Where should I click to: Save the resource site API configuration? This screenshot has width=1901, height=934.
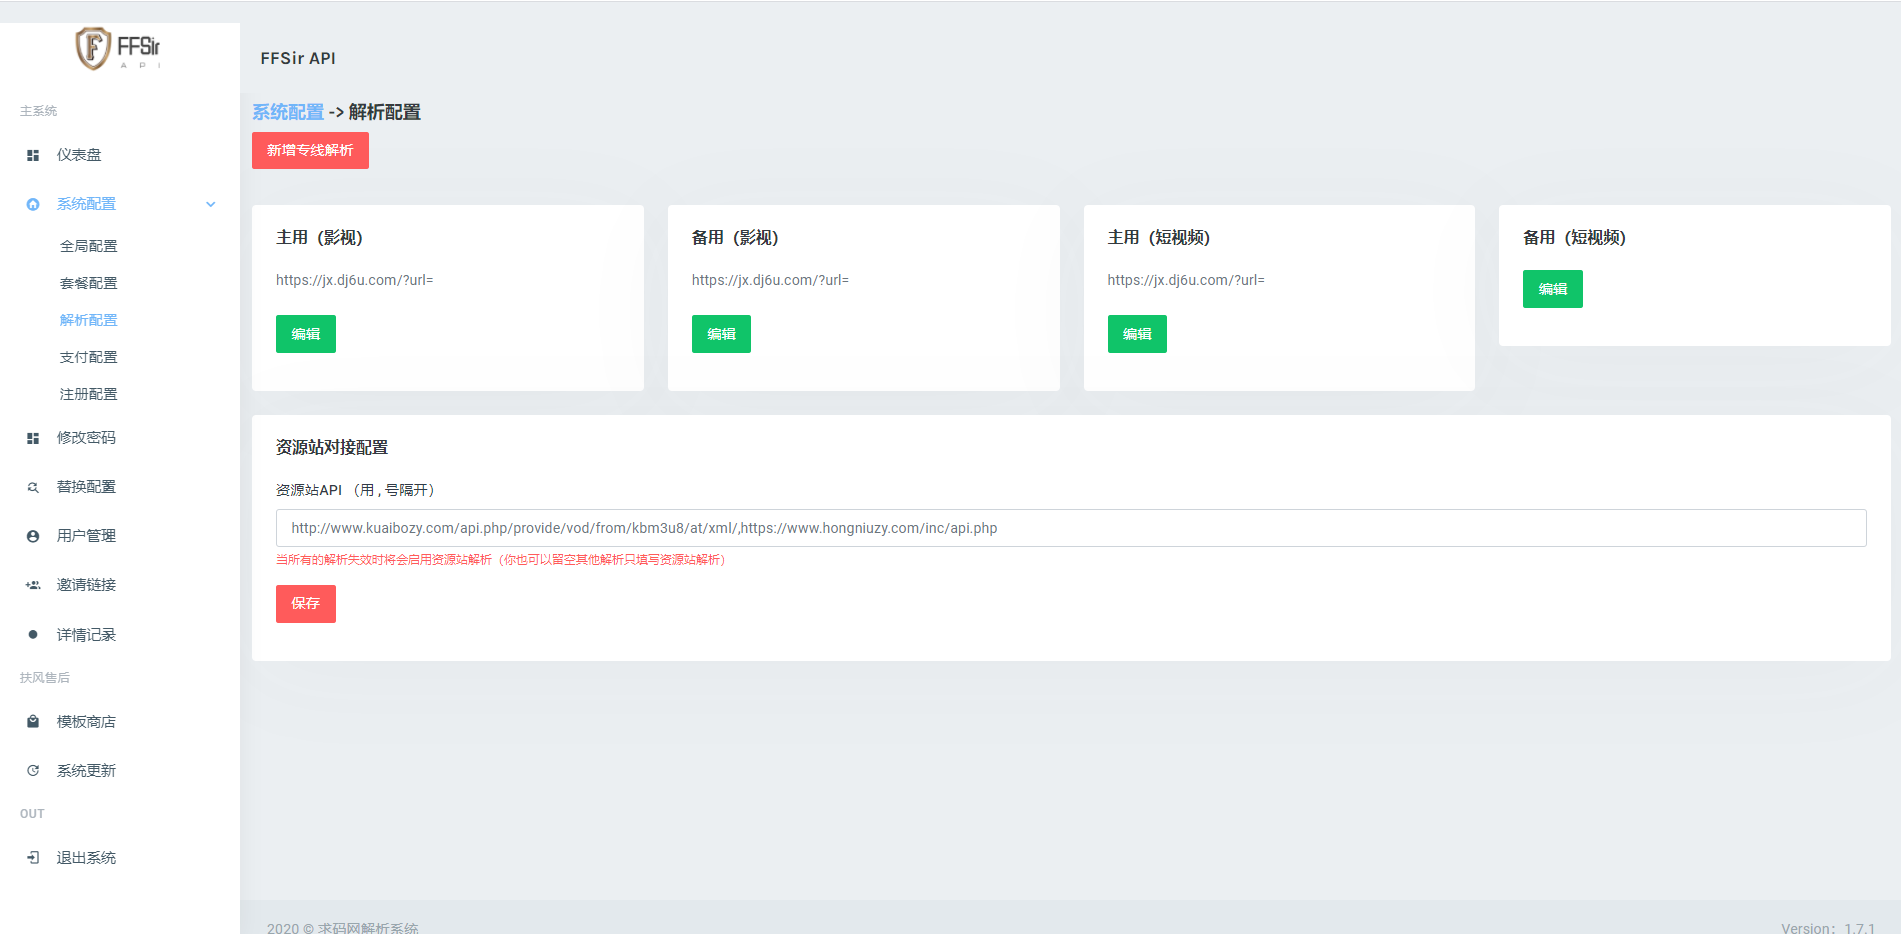(305, 604)
